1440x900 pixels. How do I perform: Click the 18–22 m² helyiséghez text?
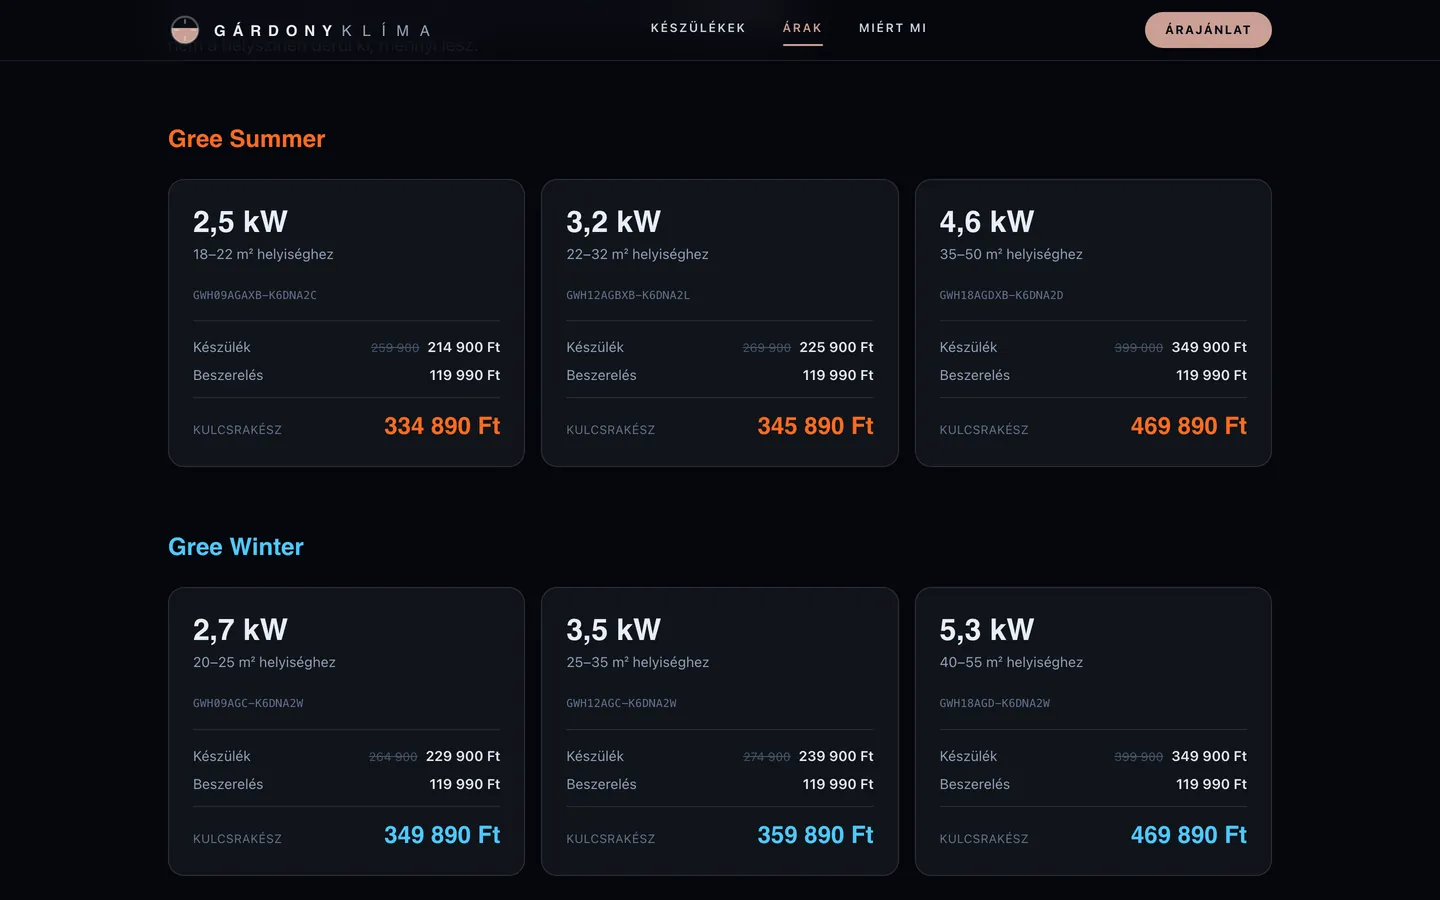point(263,254)
